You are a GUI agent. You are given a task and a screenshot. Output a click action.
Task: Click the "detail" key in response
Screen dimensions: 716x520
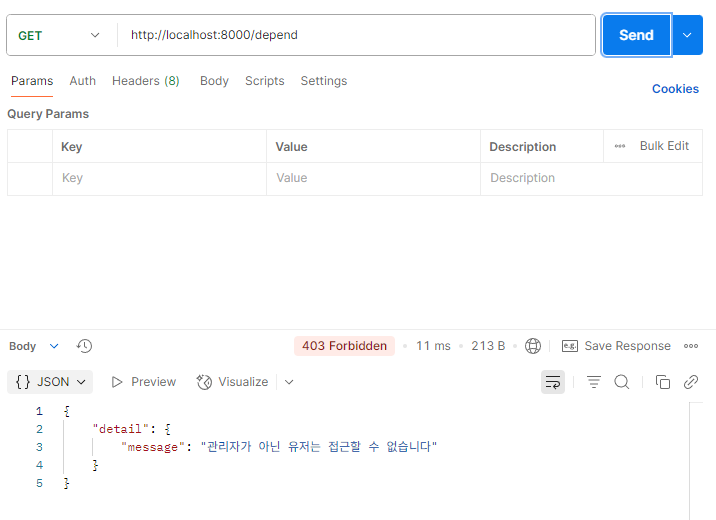pyautogui.click(x=121, y=429)
